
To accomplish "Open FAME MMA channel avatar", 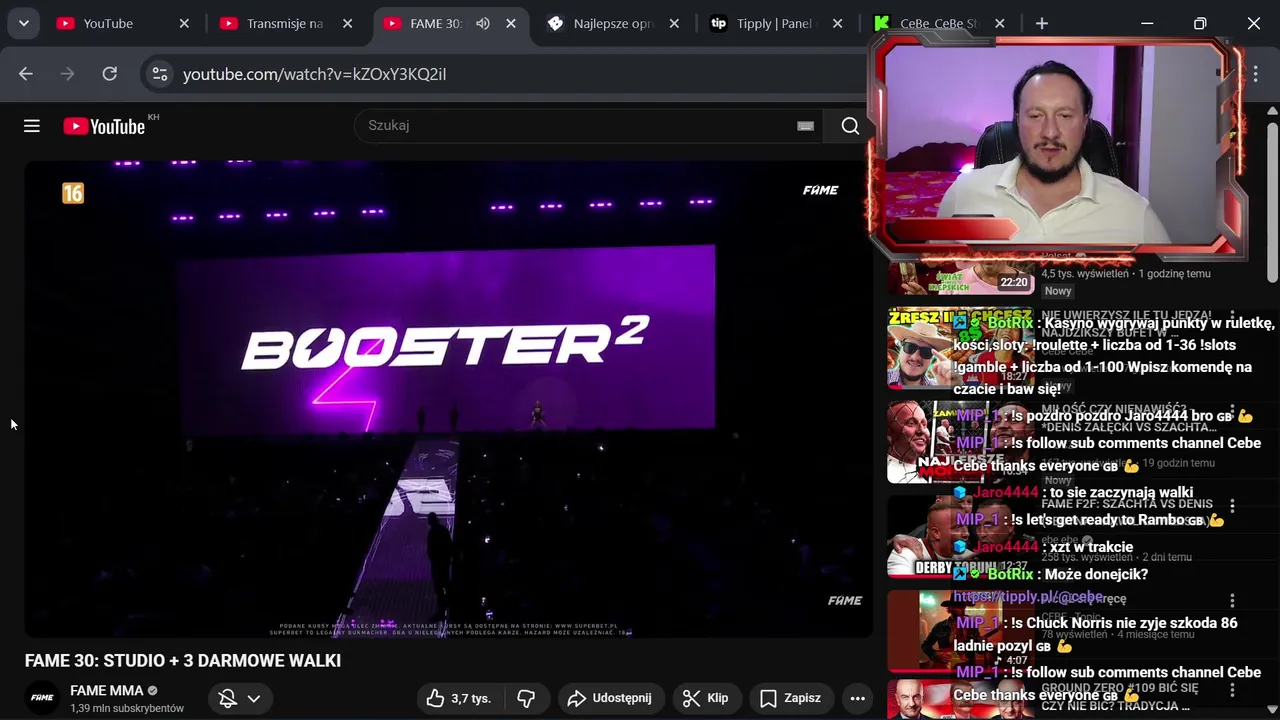I will pos(42,698).
